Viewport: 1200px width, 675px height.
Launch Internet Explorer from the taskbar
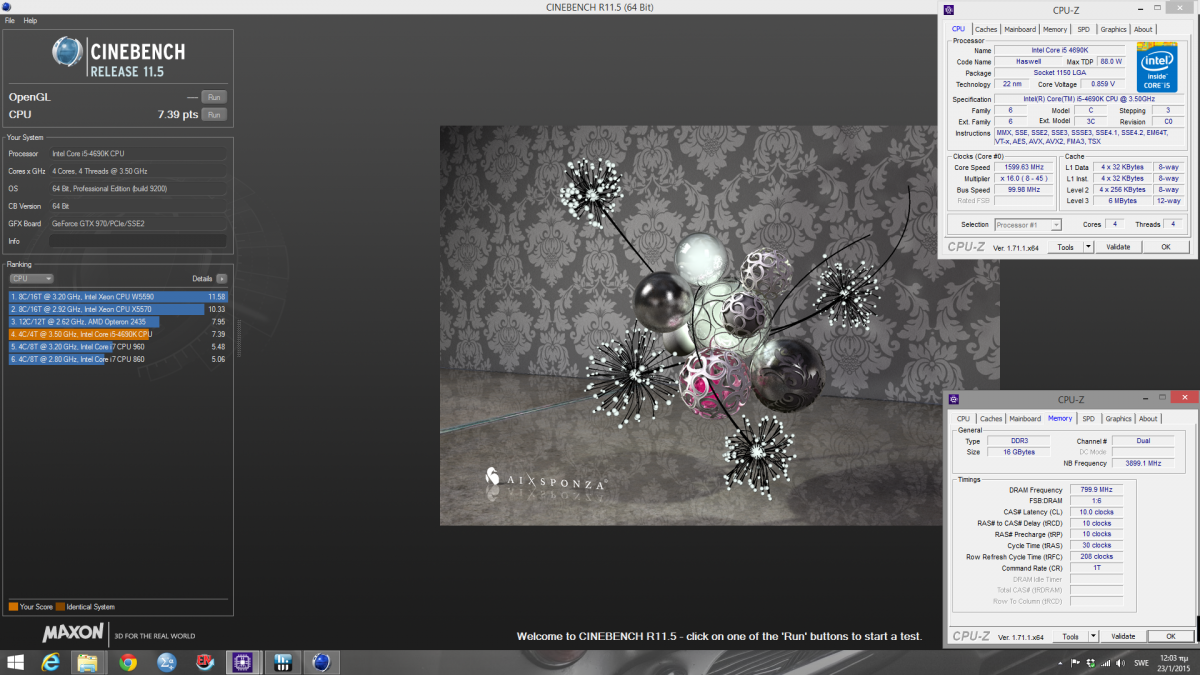pos(50,662)
